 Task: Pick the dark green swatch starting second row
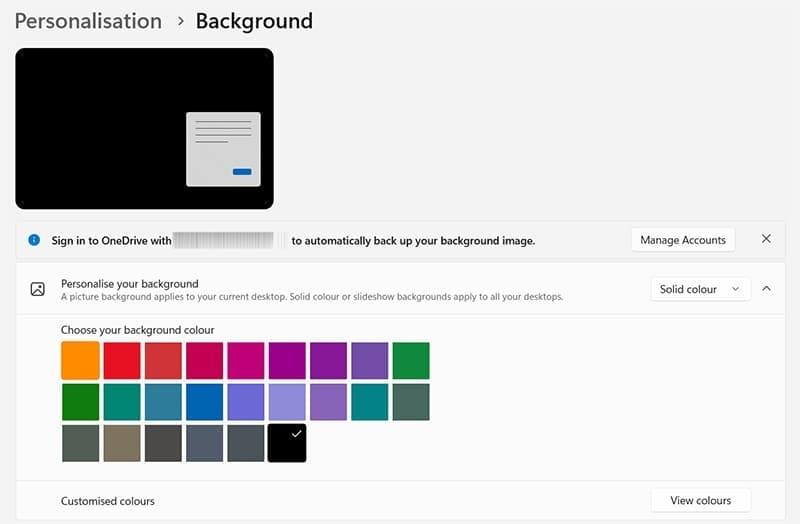(x=80, y=402)
